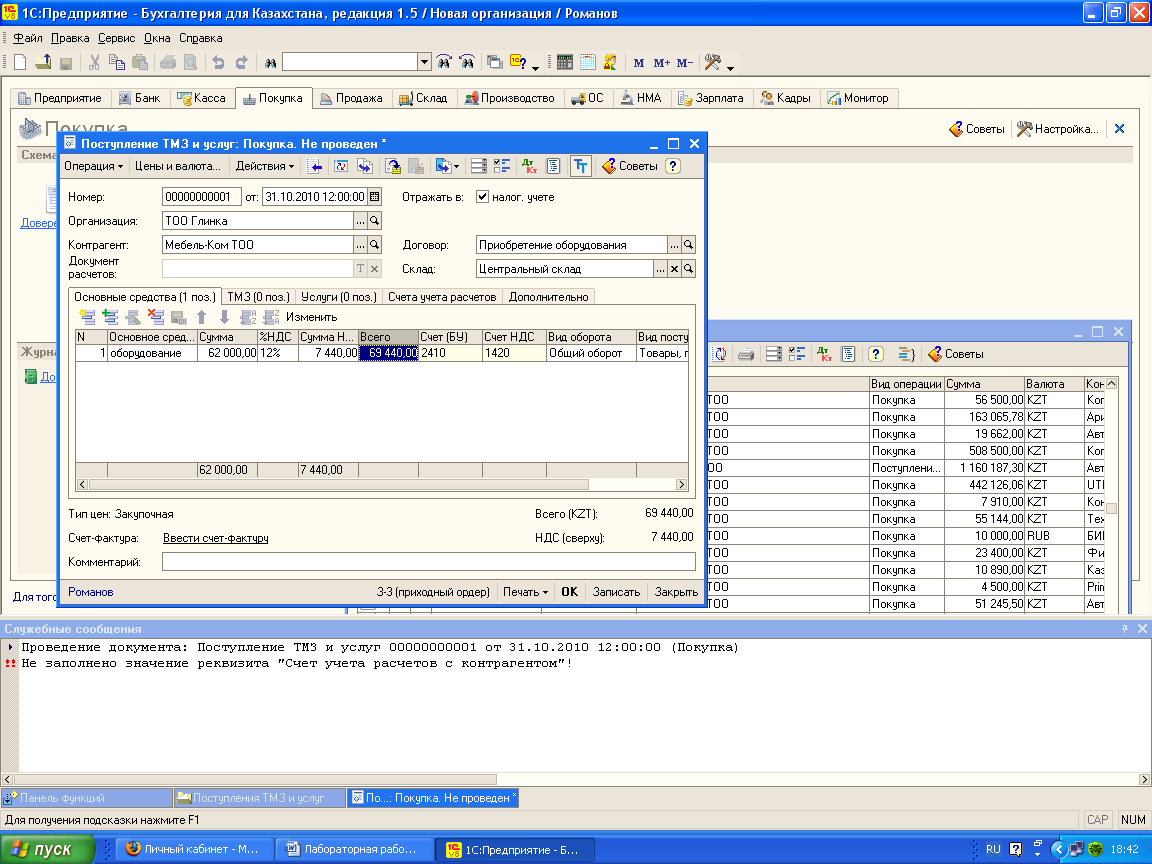Open ellipsis selector for Склад field
The image size is (1152, 864).
660,270
